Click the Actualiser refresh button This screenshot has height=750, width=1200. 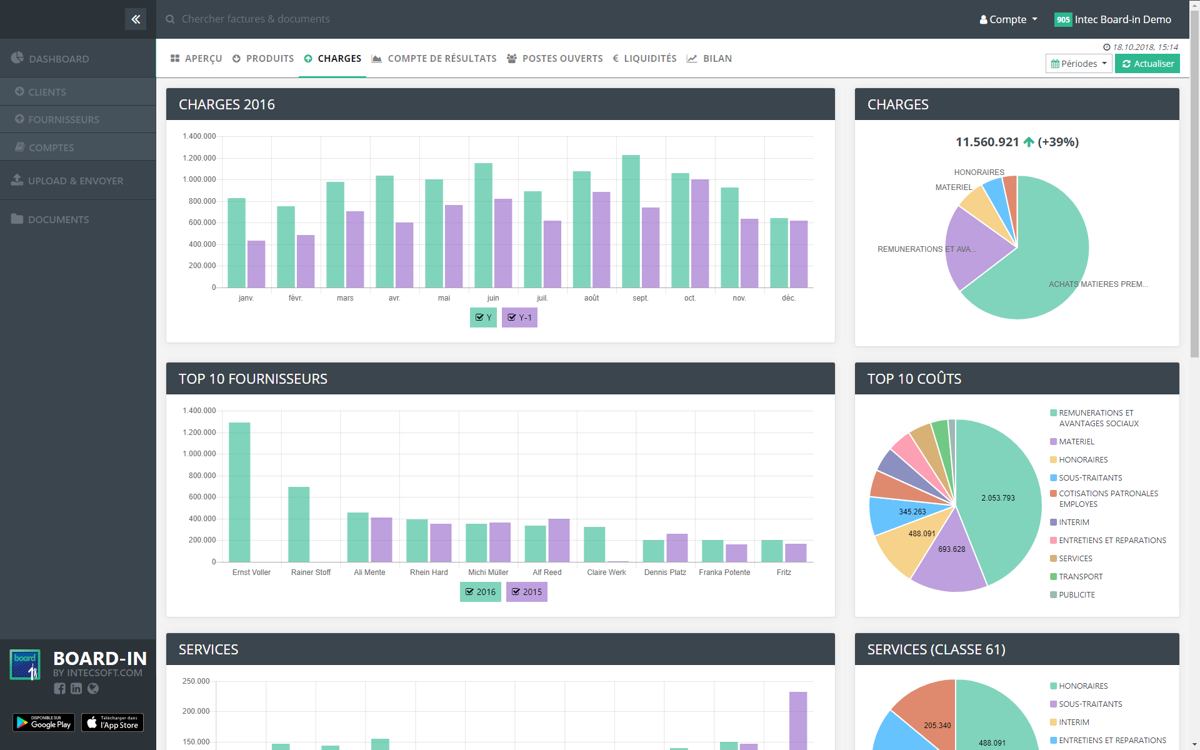click(1147, 63)
